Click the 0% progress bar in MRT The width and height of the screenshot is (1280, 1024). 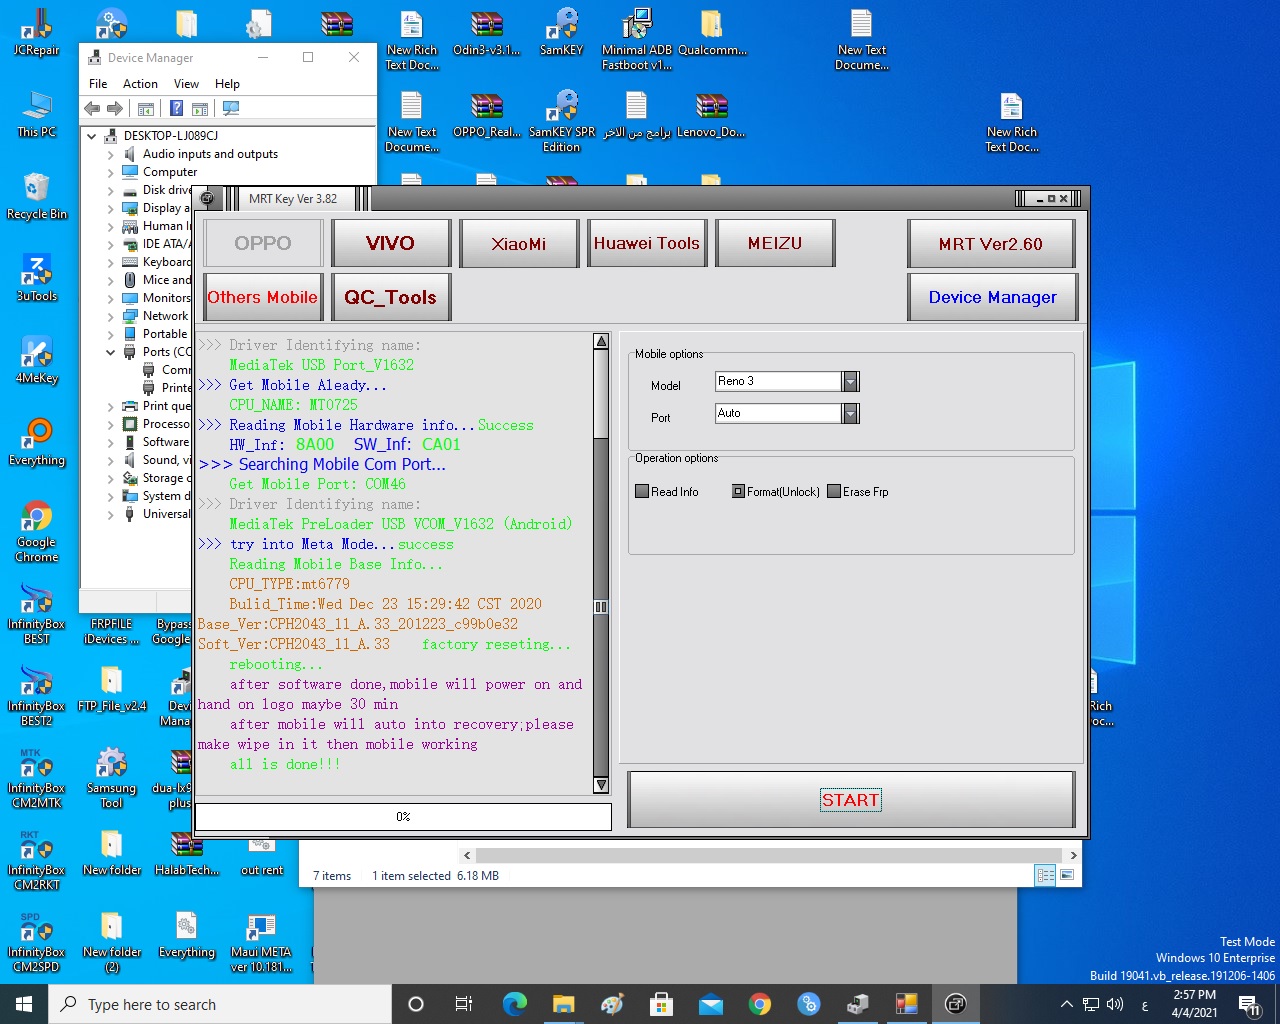(403, 817)
